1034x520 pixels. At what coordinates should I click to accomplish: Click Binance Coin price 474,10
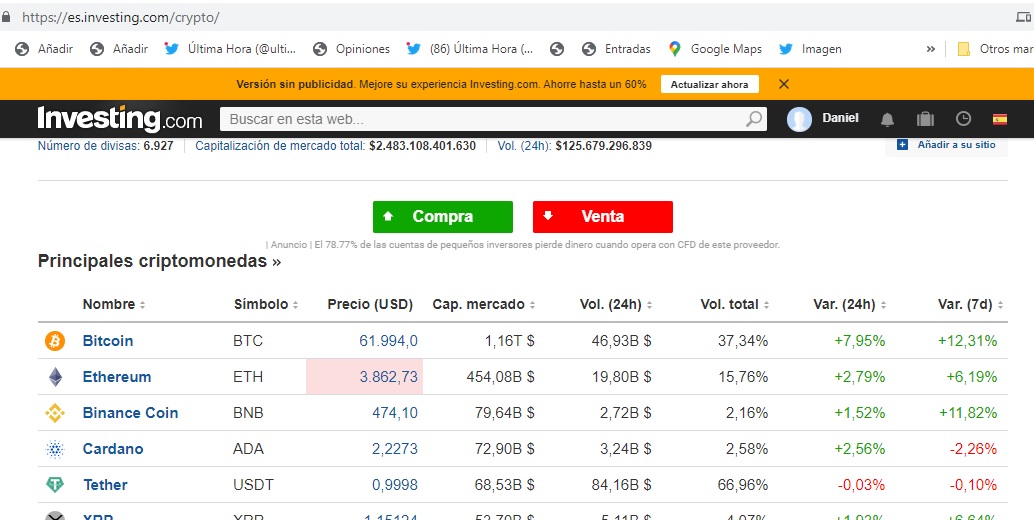tap(394, 413)
